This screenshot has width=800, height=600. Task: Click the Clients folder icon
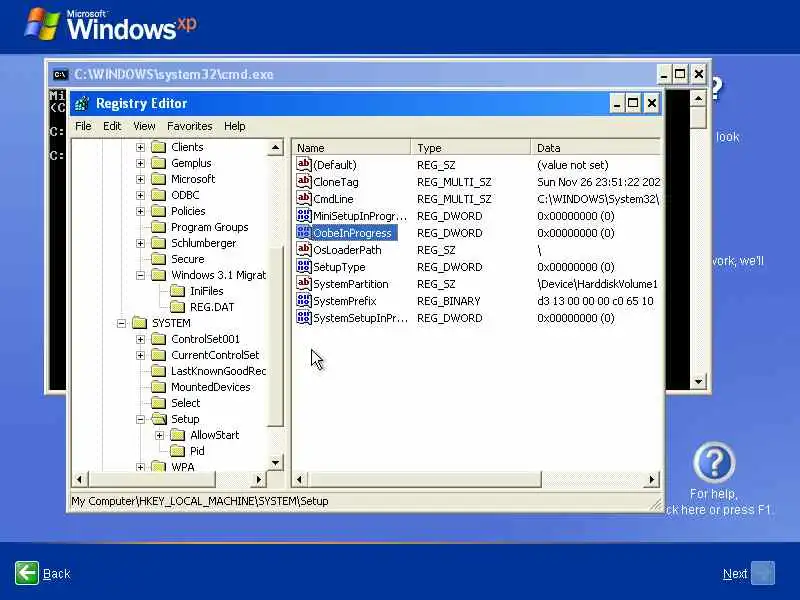159,147
